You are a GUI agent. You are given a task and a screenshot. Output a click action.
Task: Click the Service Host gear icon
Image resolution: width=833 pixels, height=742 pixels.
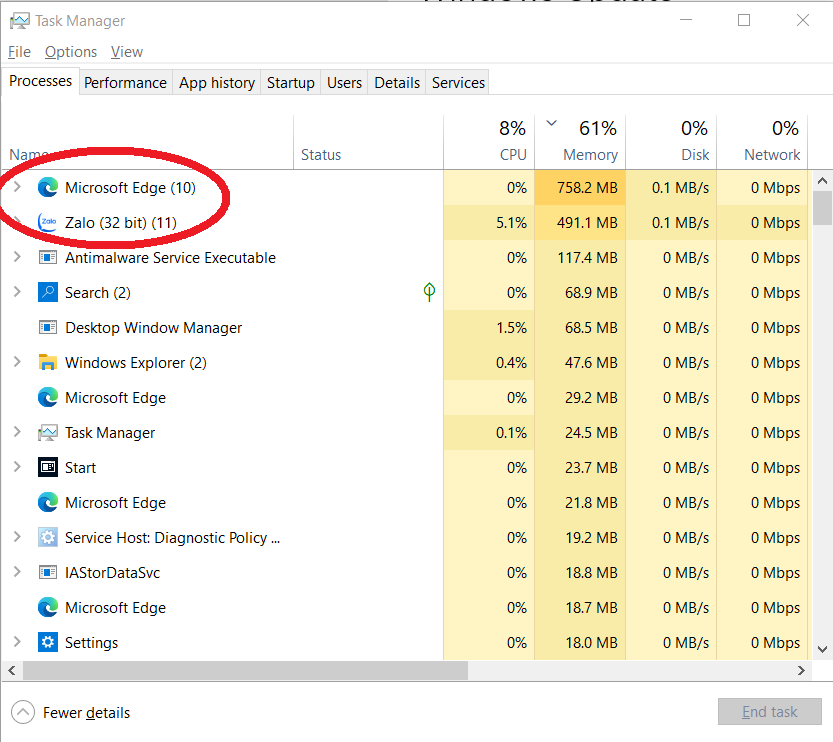coord(48,538)
